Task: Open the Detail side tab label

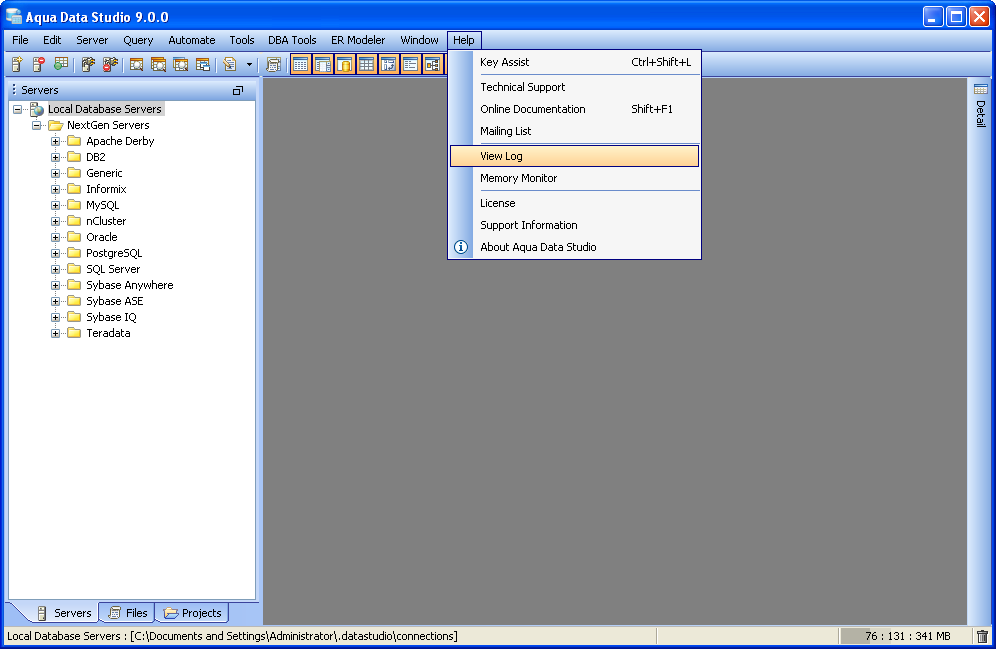Action: point(981,114)
